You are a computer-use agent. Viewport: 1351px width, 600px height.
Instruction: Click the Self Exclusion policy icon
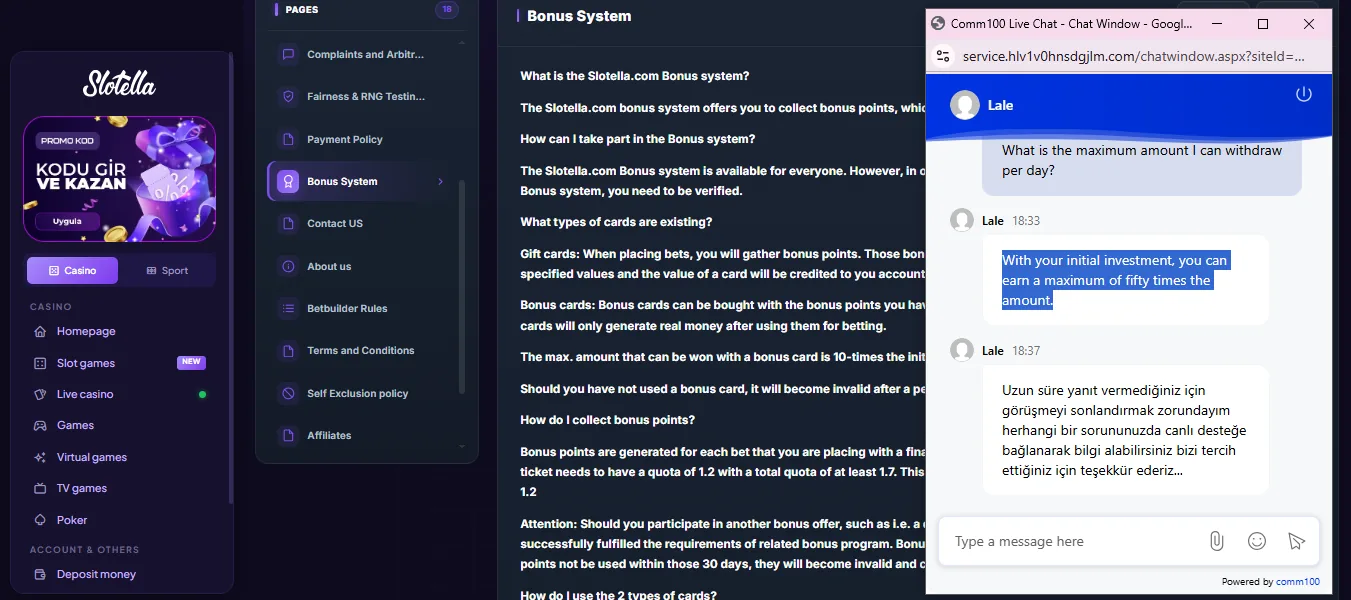click(288, 393)
